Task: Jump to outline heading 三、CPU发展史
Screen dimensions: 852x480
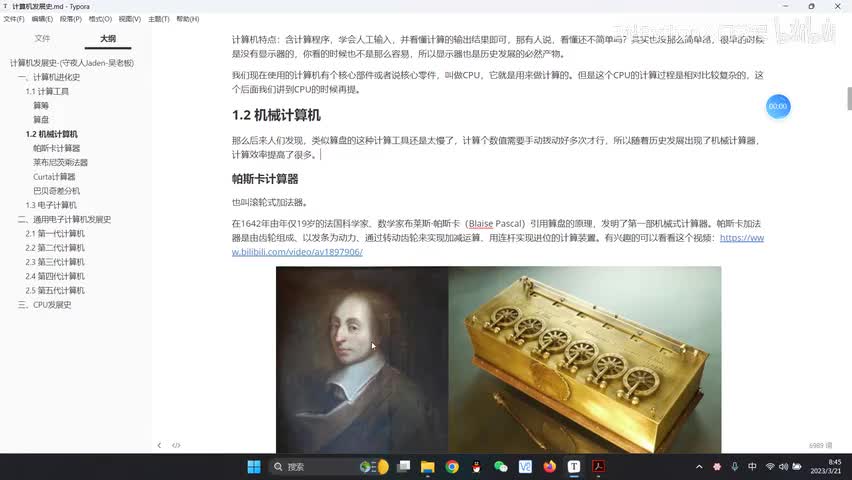Action: click(45, 305)
